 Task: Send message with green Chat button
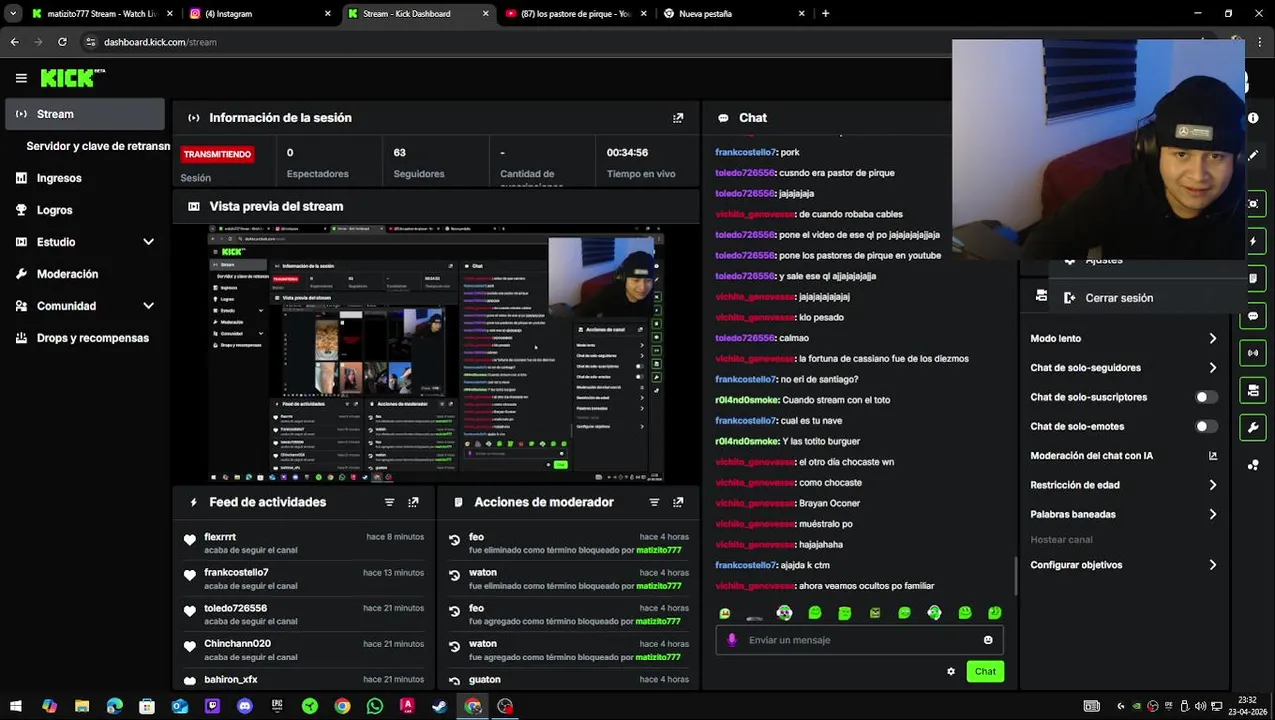click(985, 672)
